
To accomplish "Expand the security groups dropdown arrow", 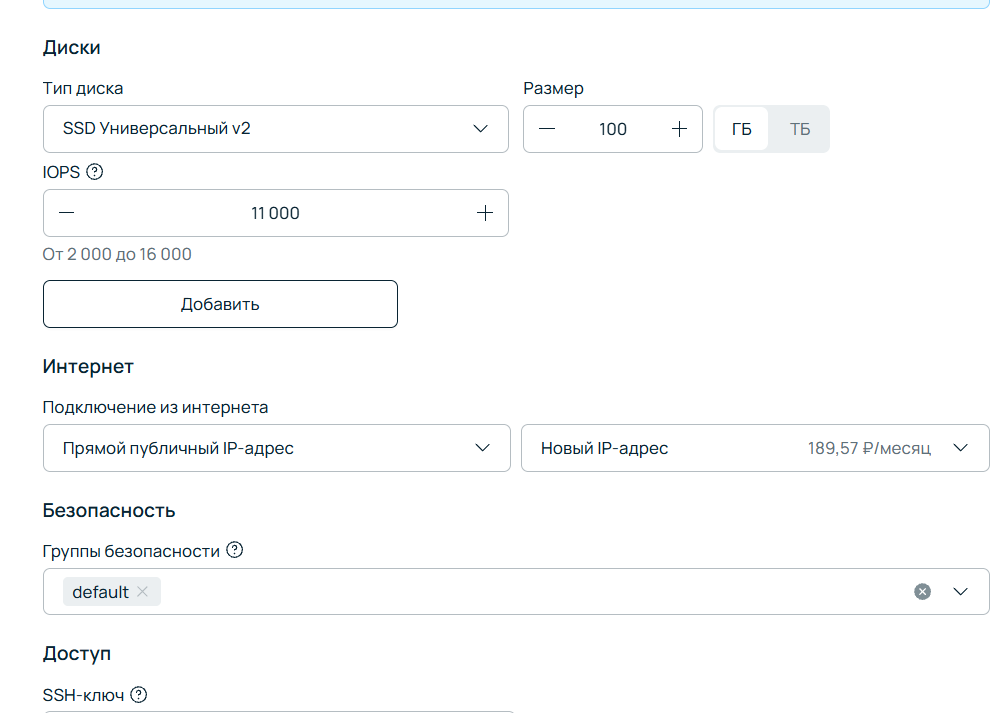I will coord(960,592).
